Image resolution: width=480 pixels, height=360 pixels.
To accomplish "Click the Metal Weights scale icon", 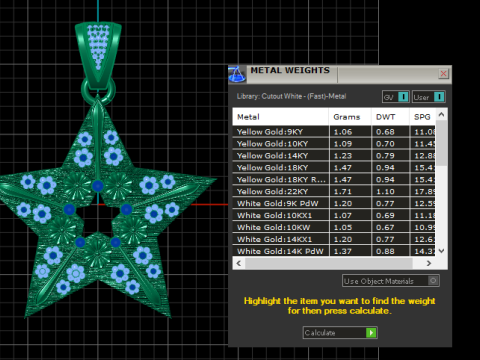I will point(237,74).
